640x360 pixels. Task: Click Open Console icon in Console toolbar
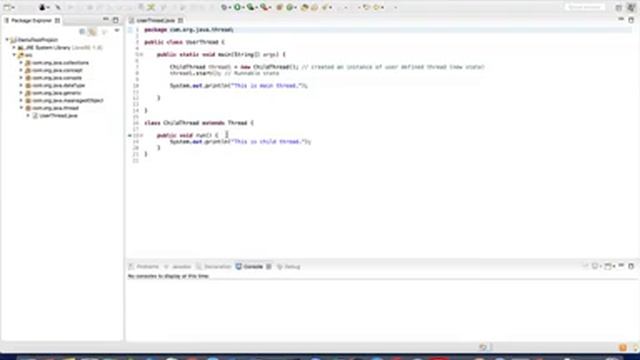[608, 266]
